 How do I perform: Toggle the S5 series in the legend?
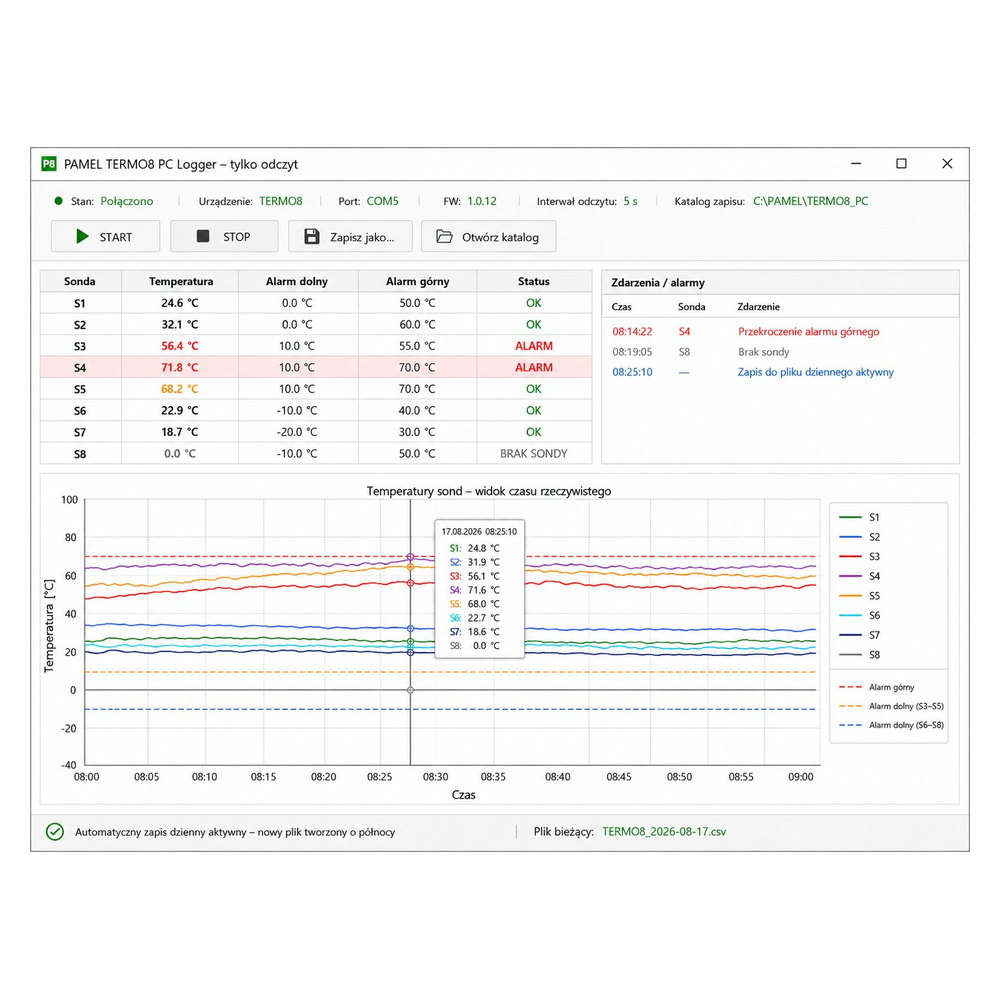click(x=860, y=596)
